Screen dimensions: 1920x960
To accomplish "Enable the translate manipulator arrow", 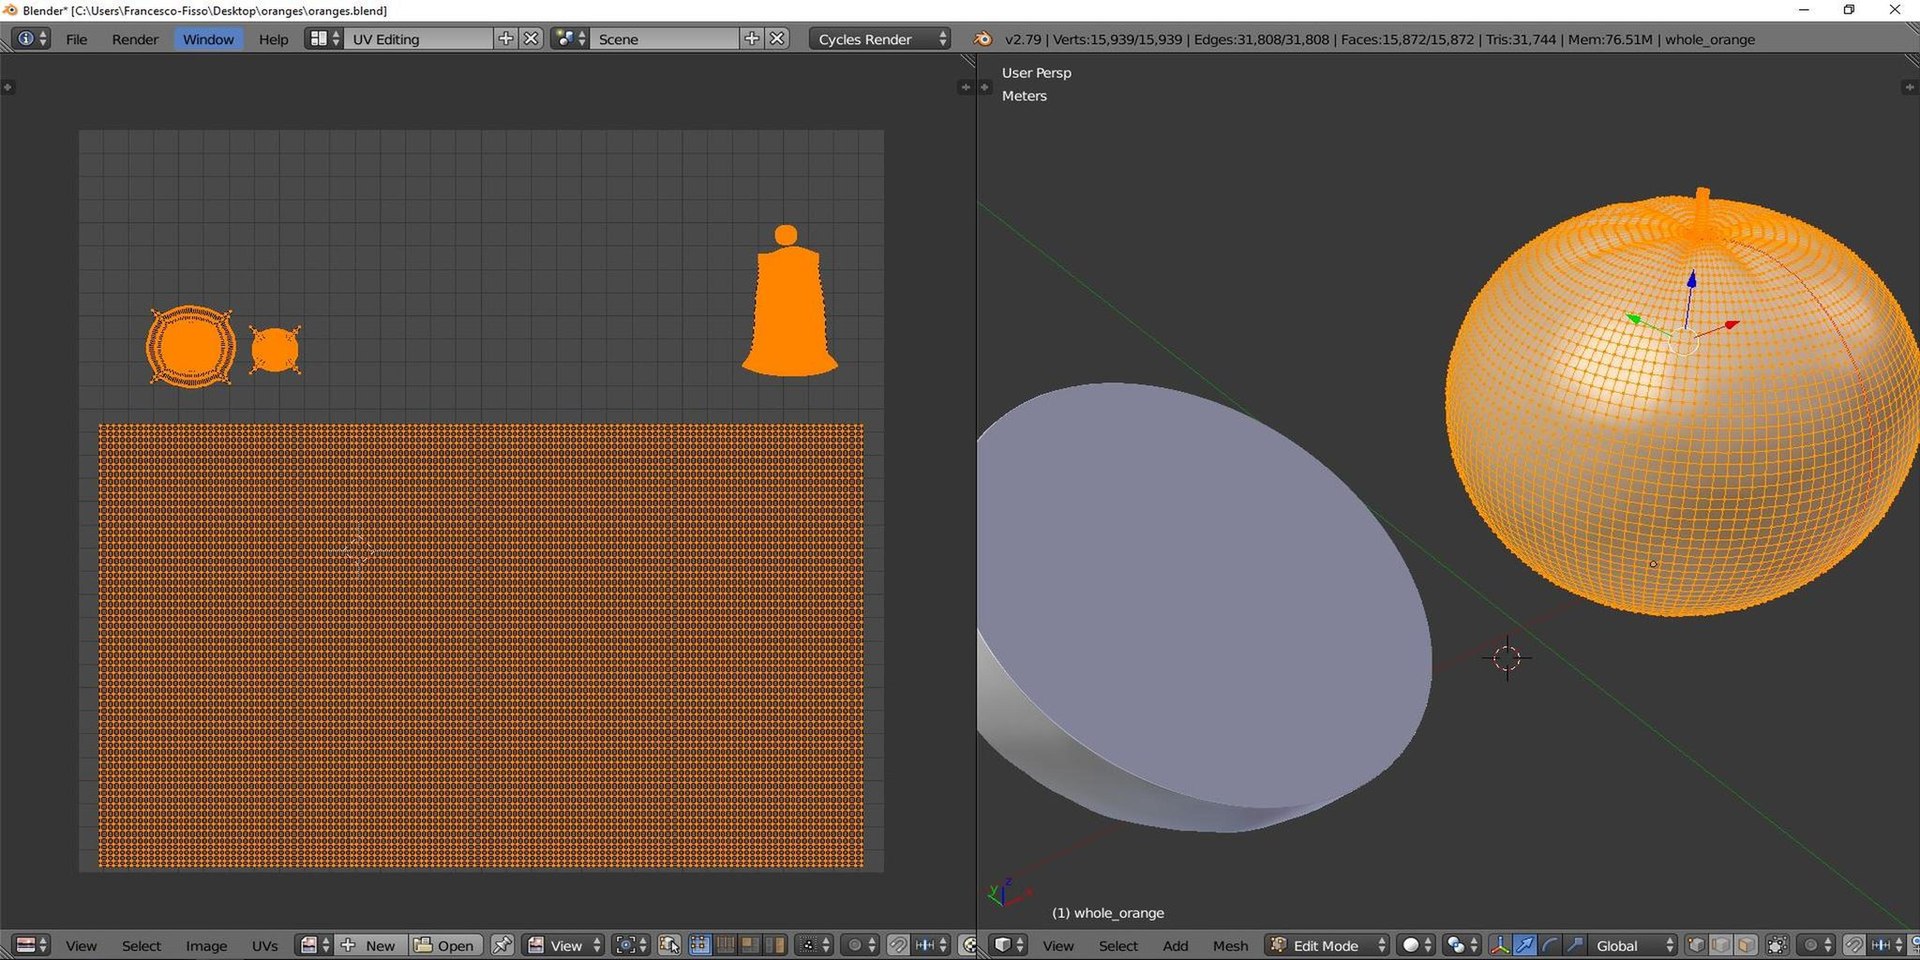I will tap(1525, 945).
